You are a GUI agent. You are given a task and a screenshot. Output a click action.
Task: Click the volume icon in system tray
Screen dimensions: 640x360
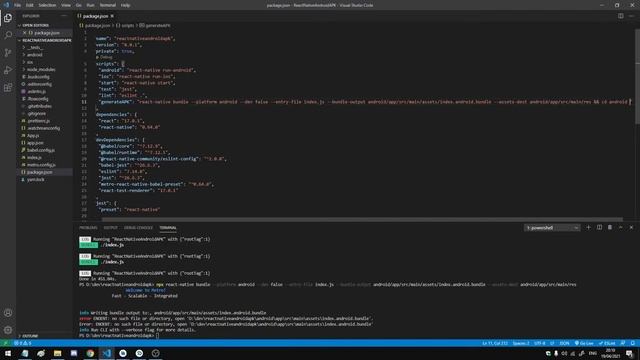tap(564, 353)
